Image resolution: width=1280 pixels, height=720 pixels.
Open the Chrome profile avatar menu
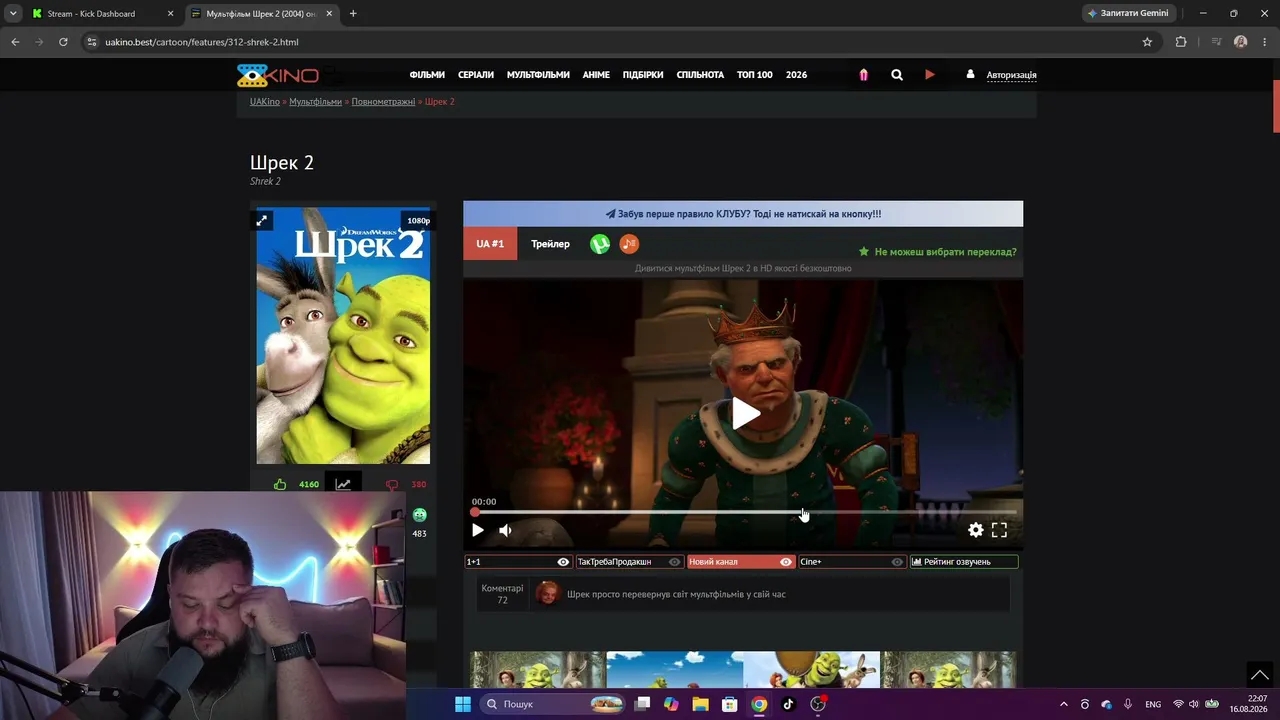tap(1241, 42)
